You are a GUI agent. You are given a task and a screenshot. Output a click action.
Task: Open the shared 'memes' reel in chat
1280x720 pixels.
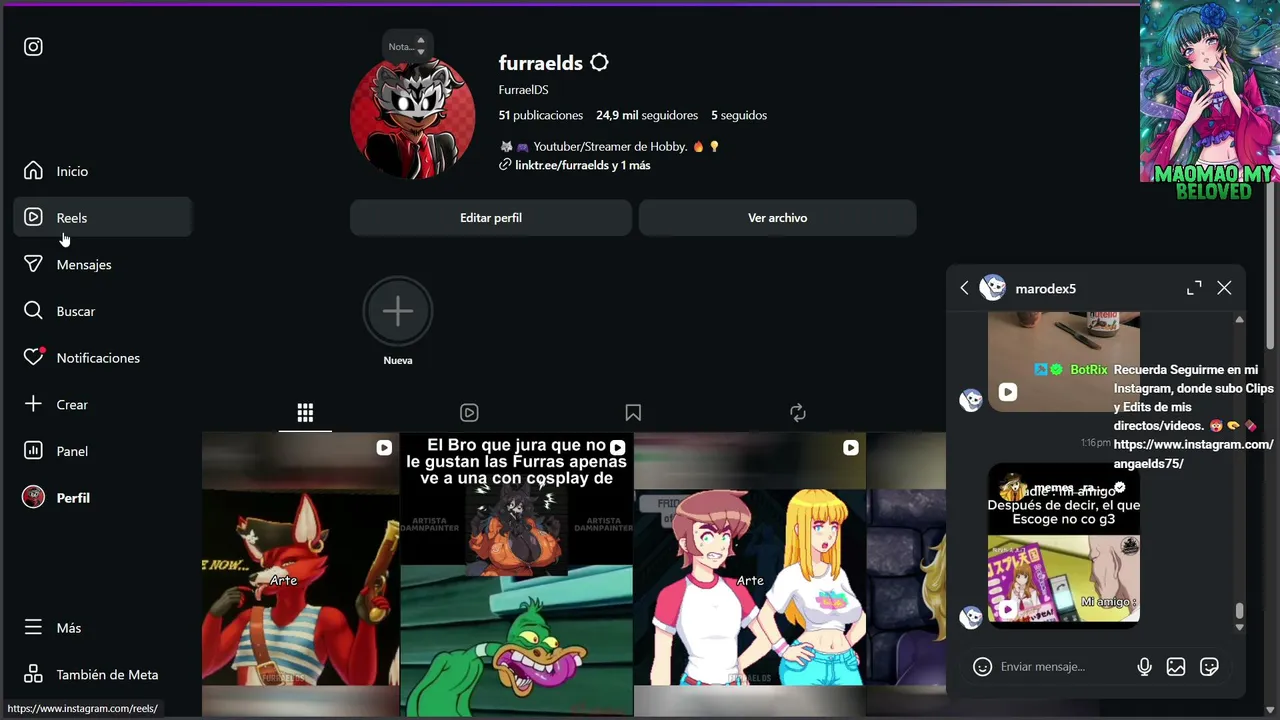click(1064, 547)
